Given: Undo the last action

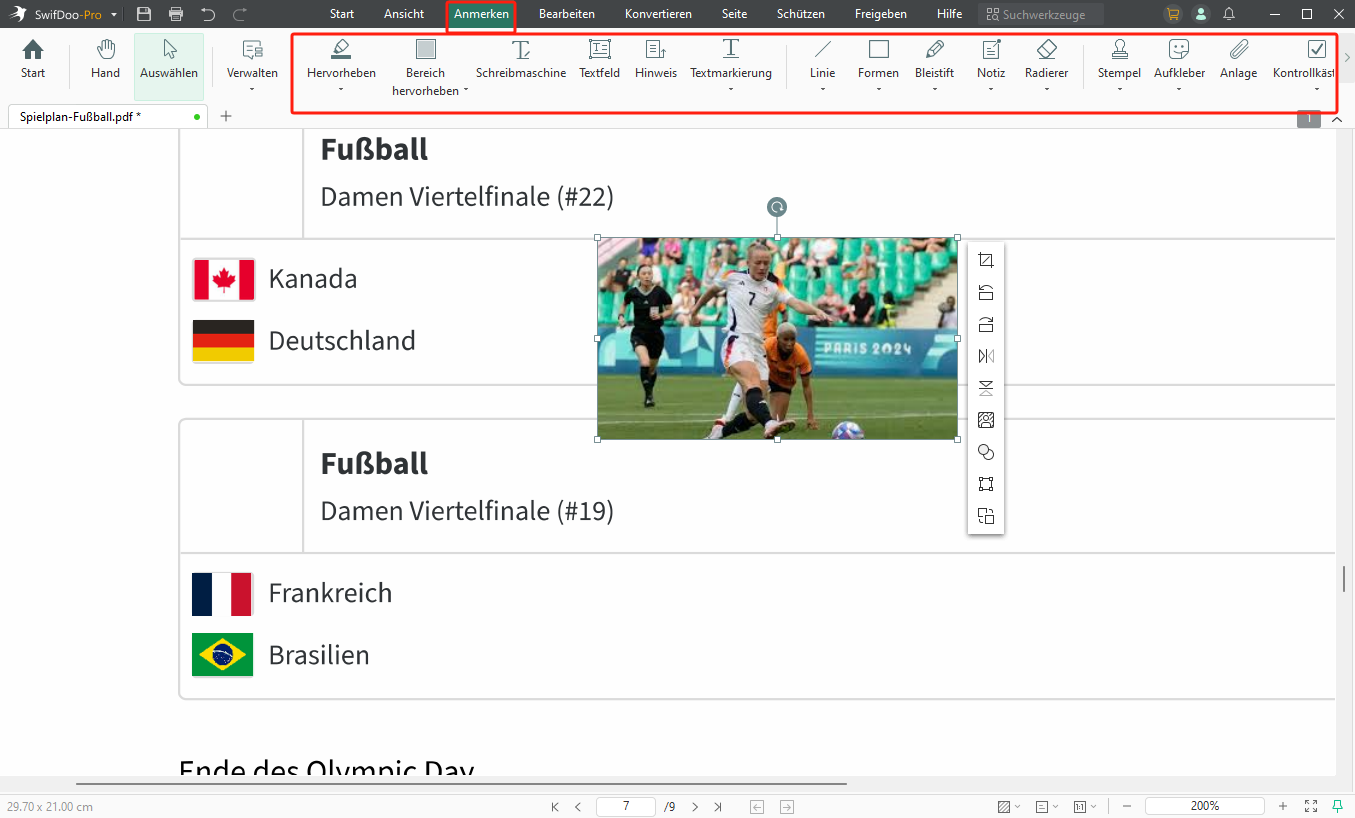Looking at the screenshot, I should 208,14.
